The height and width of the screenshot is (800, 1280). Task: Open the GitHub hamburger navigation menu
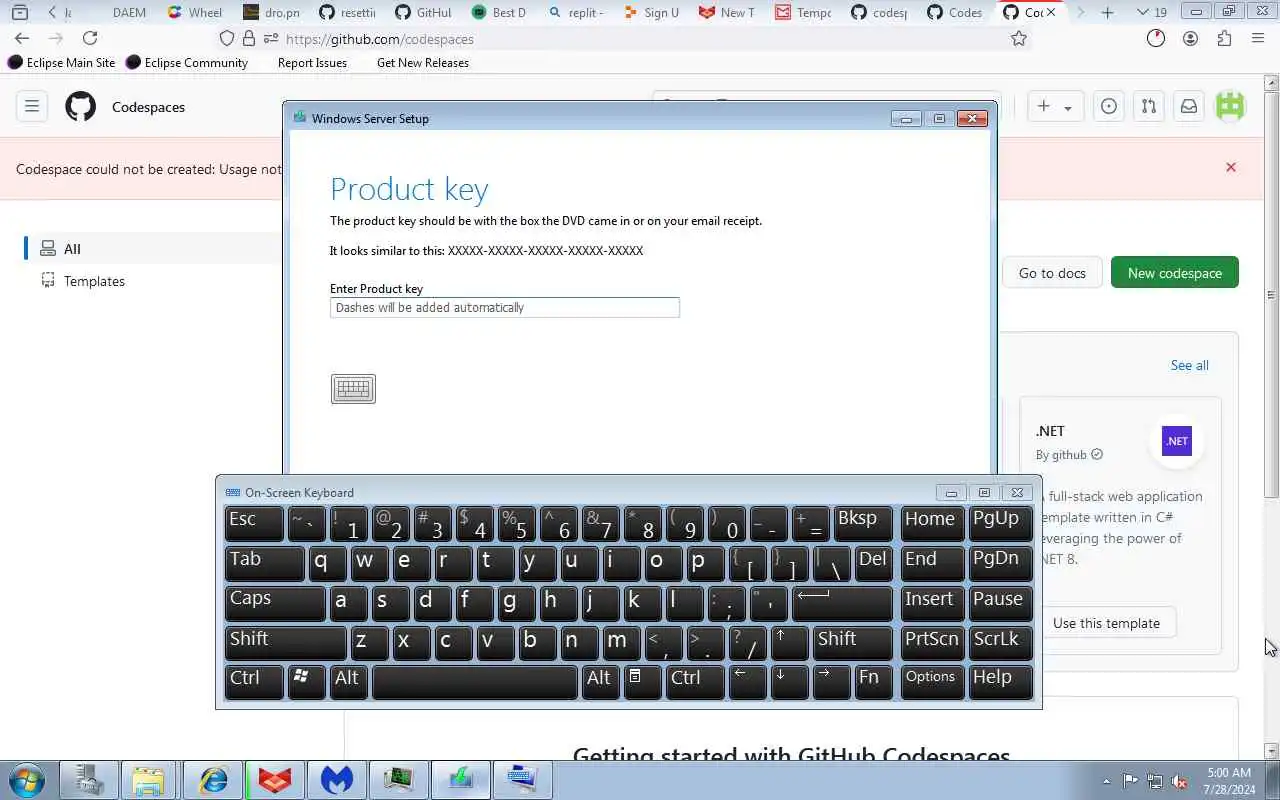32,106
